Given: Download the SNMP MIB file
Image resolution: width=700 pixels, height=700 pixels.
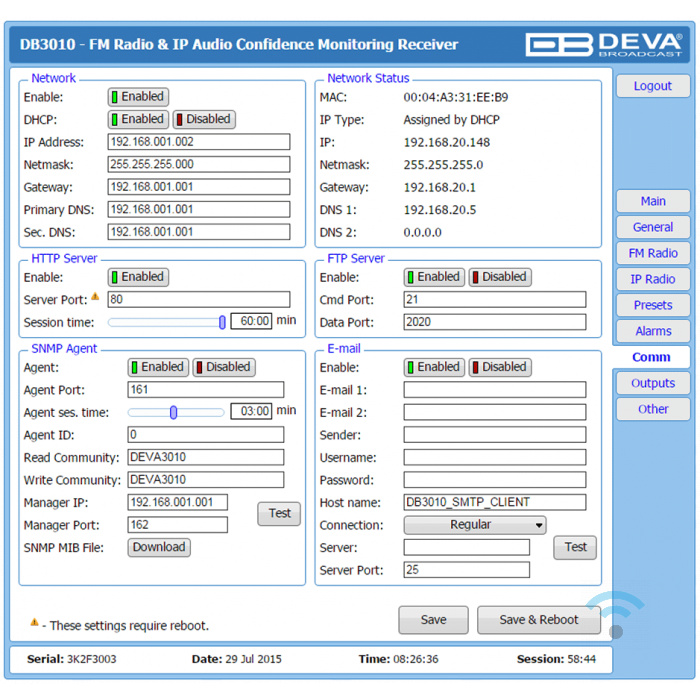Looking at the screenshot, I should pos(159,547).
